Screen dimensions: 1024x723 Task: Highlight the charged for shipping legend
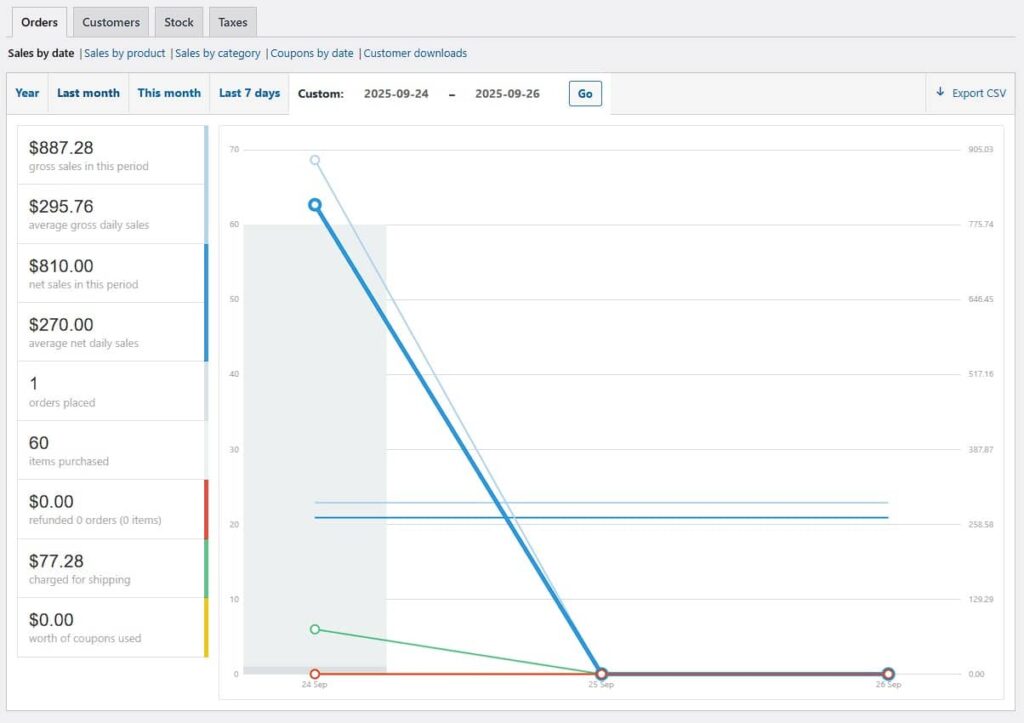110,568
